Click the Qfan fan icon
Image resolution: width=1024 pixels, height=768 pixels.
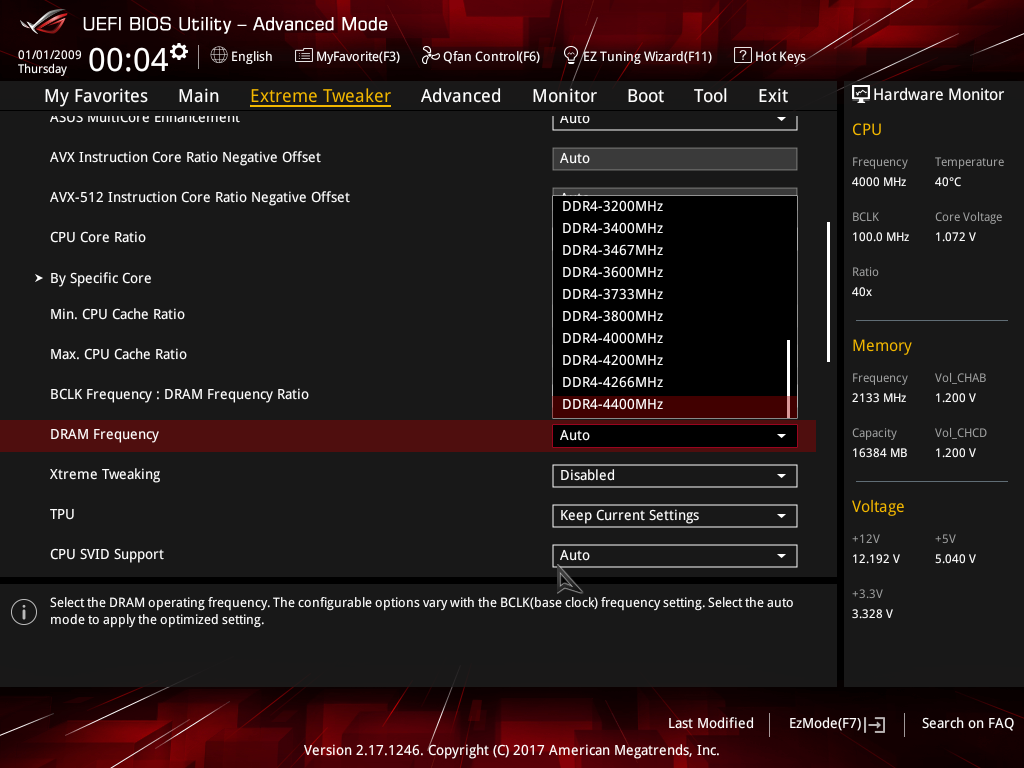[430, 56]
